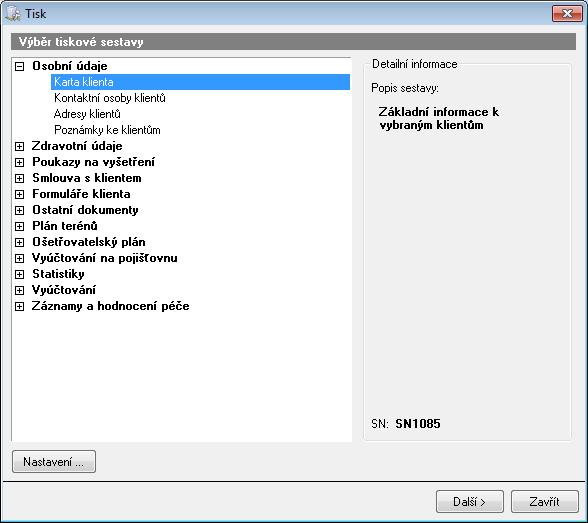
Task: Expand the Formuláře klienta node
Action: (20, 195)
